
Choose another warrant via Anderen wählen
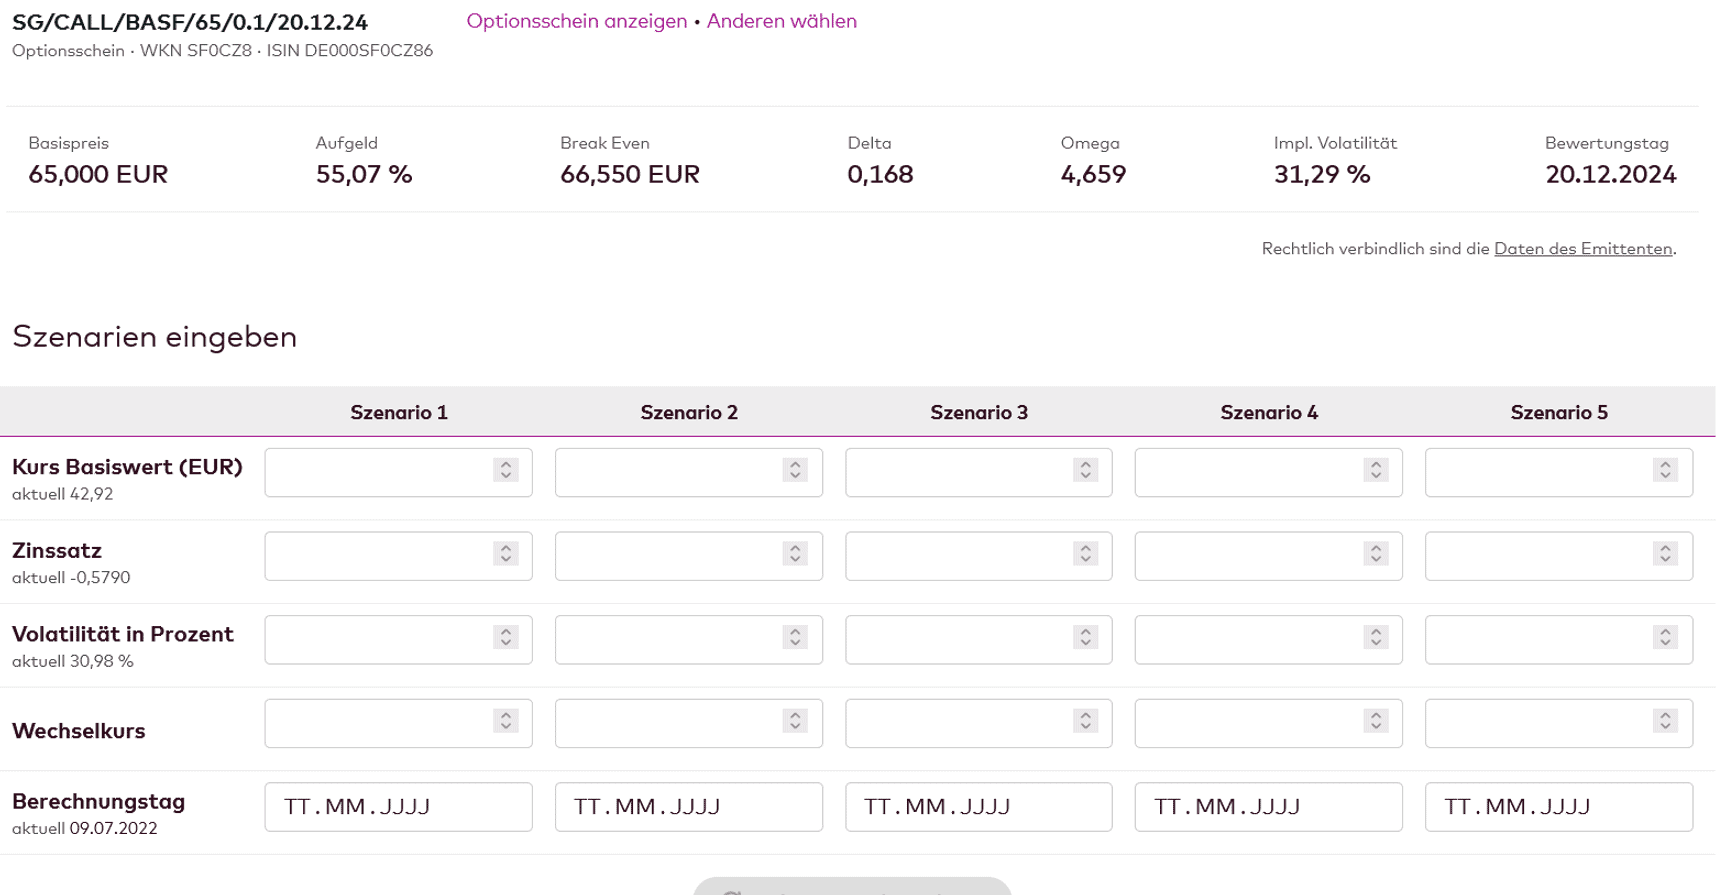point(781,21)
